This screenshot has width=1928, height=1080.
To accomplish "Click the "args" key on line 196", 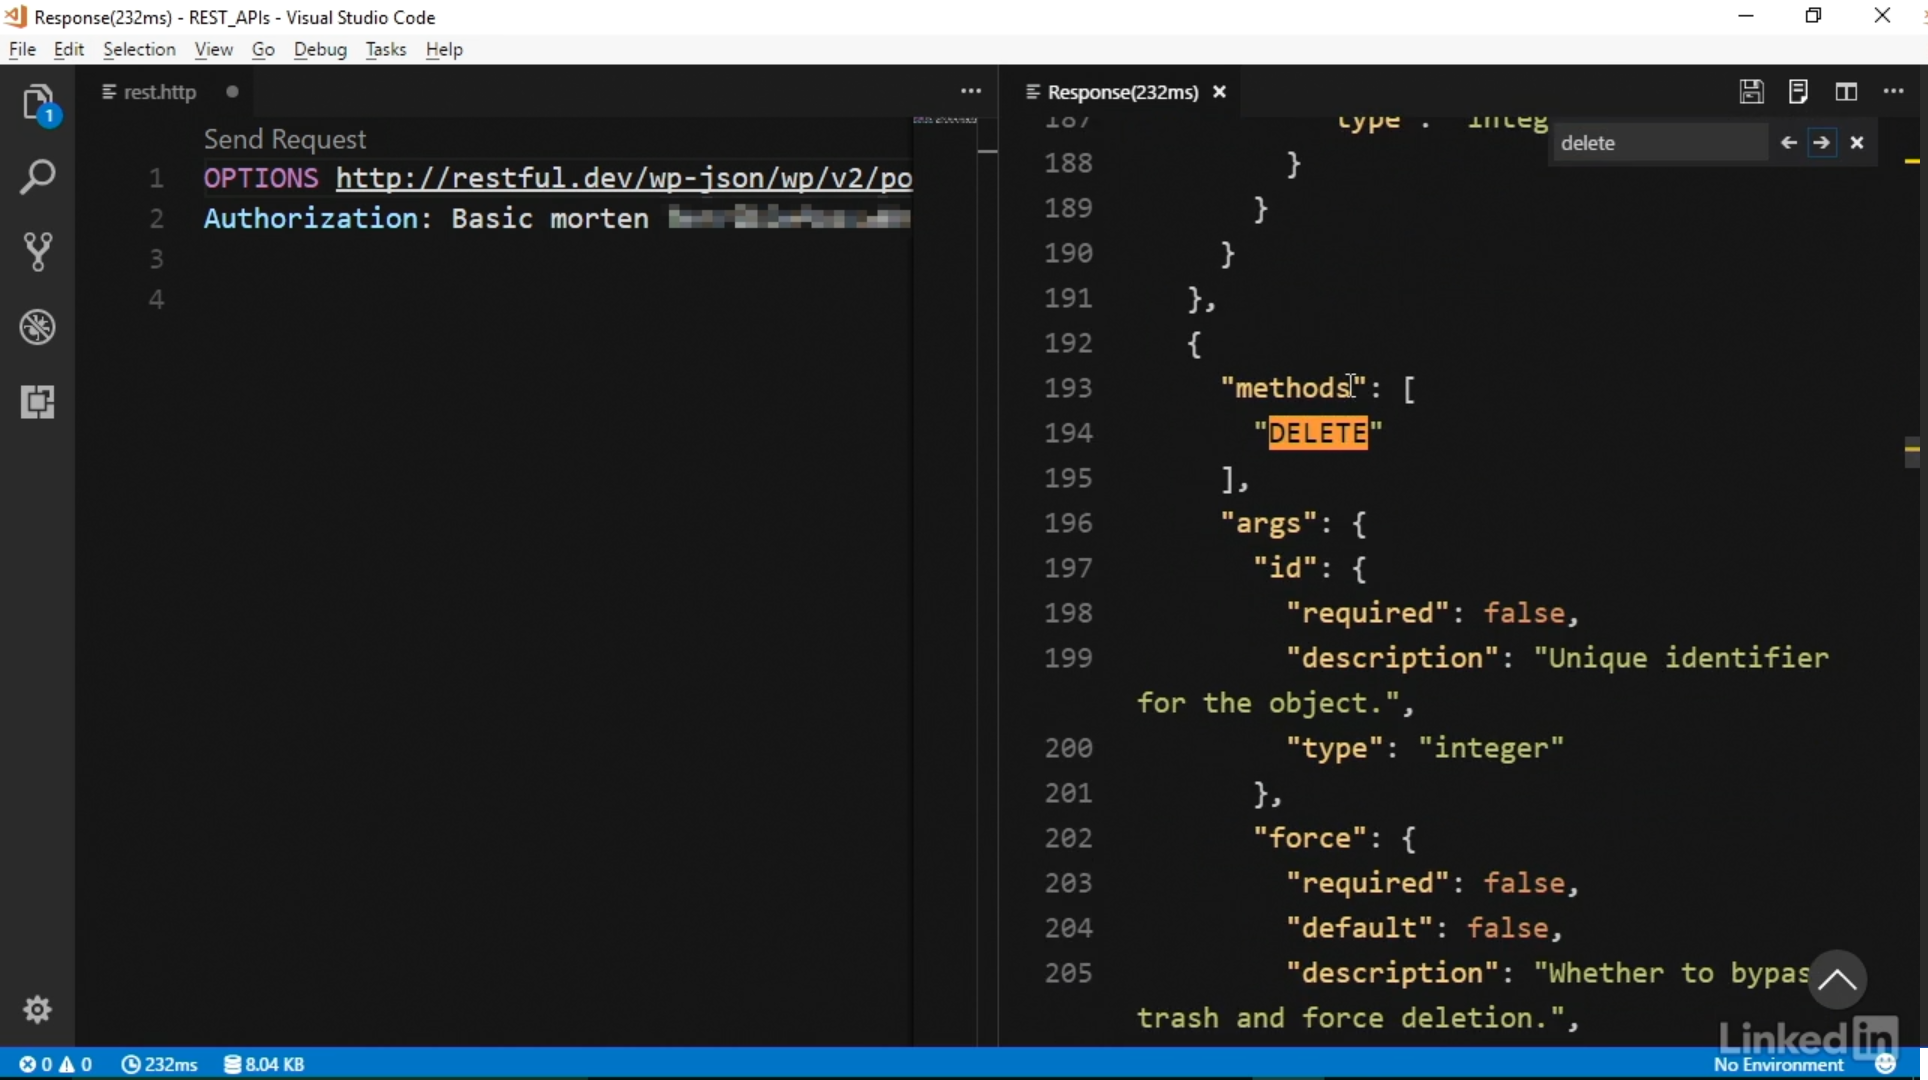I will coord(1269,523).
